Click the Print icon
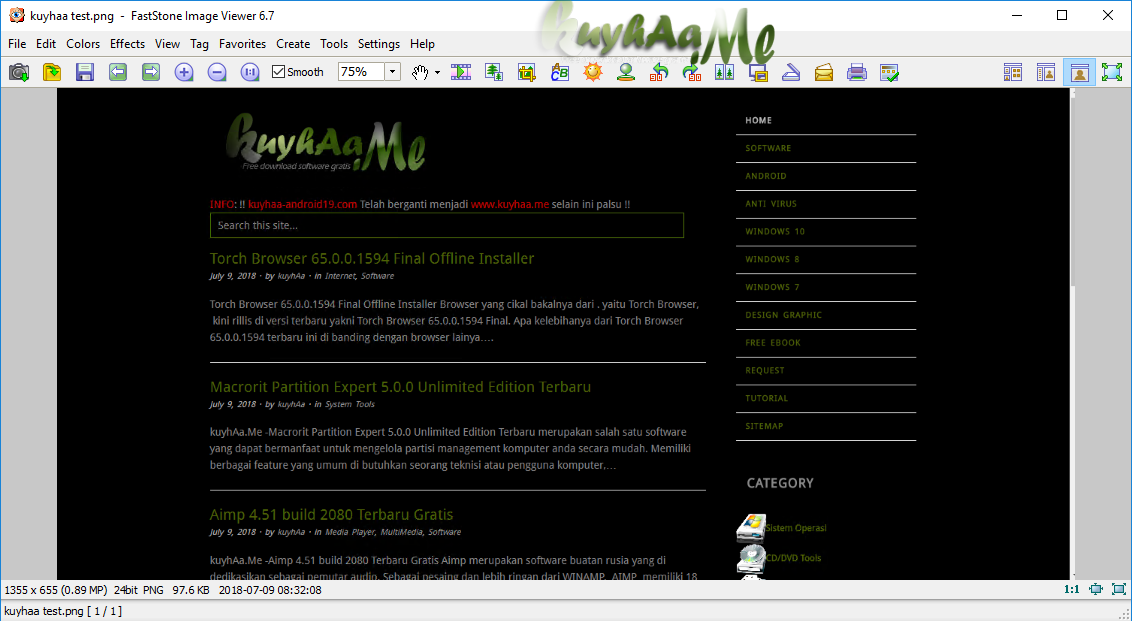Screen dimensions: 1132x621 856,72
